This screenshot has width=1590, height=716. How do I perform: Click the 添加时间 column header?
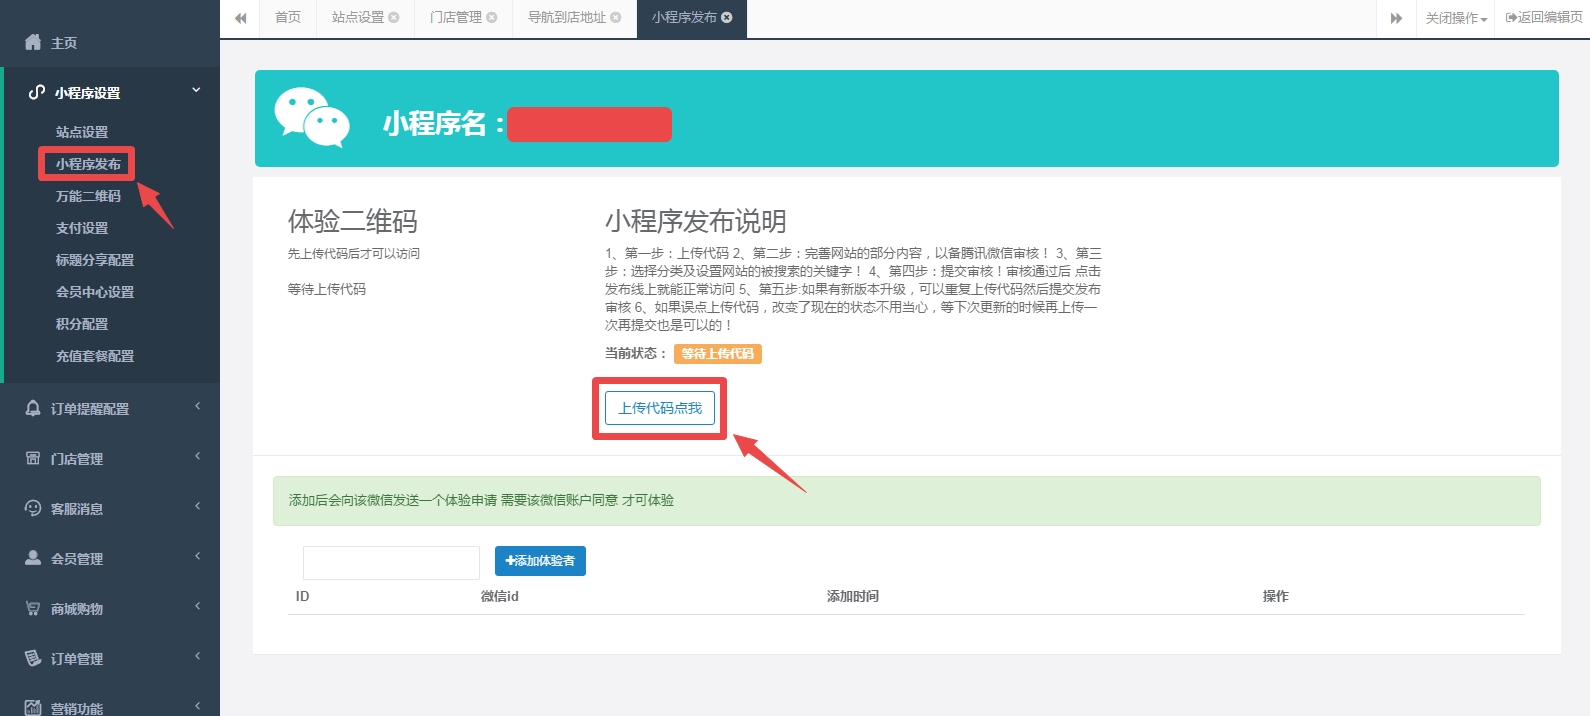tap(853, 596)
